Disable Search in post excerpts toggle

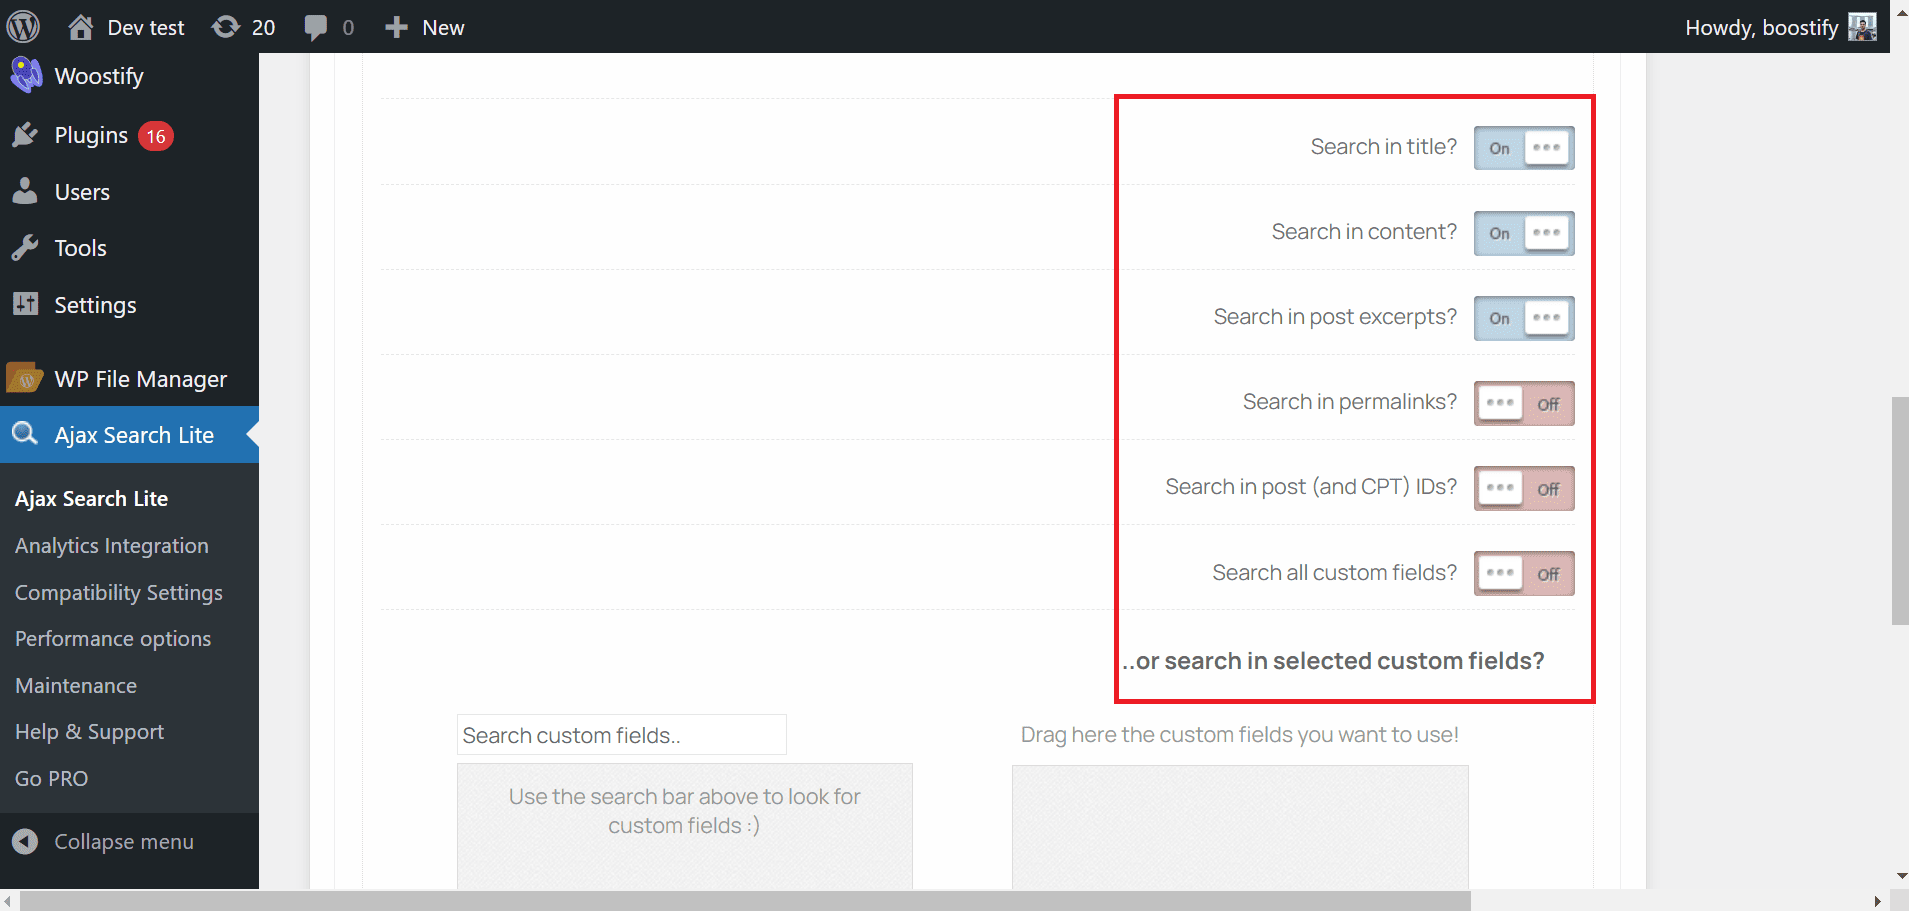coord(1524,318)
